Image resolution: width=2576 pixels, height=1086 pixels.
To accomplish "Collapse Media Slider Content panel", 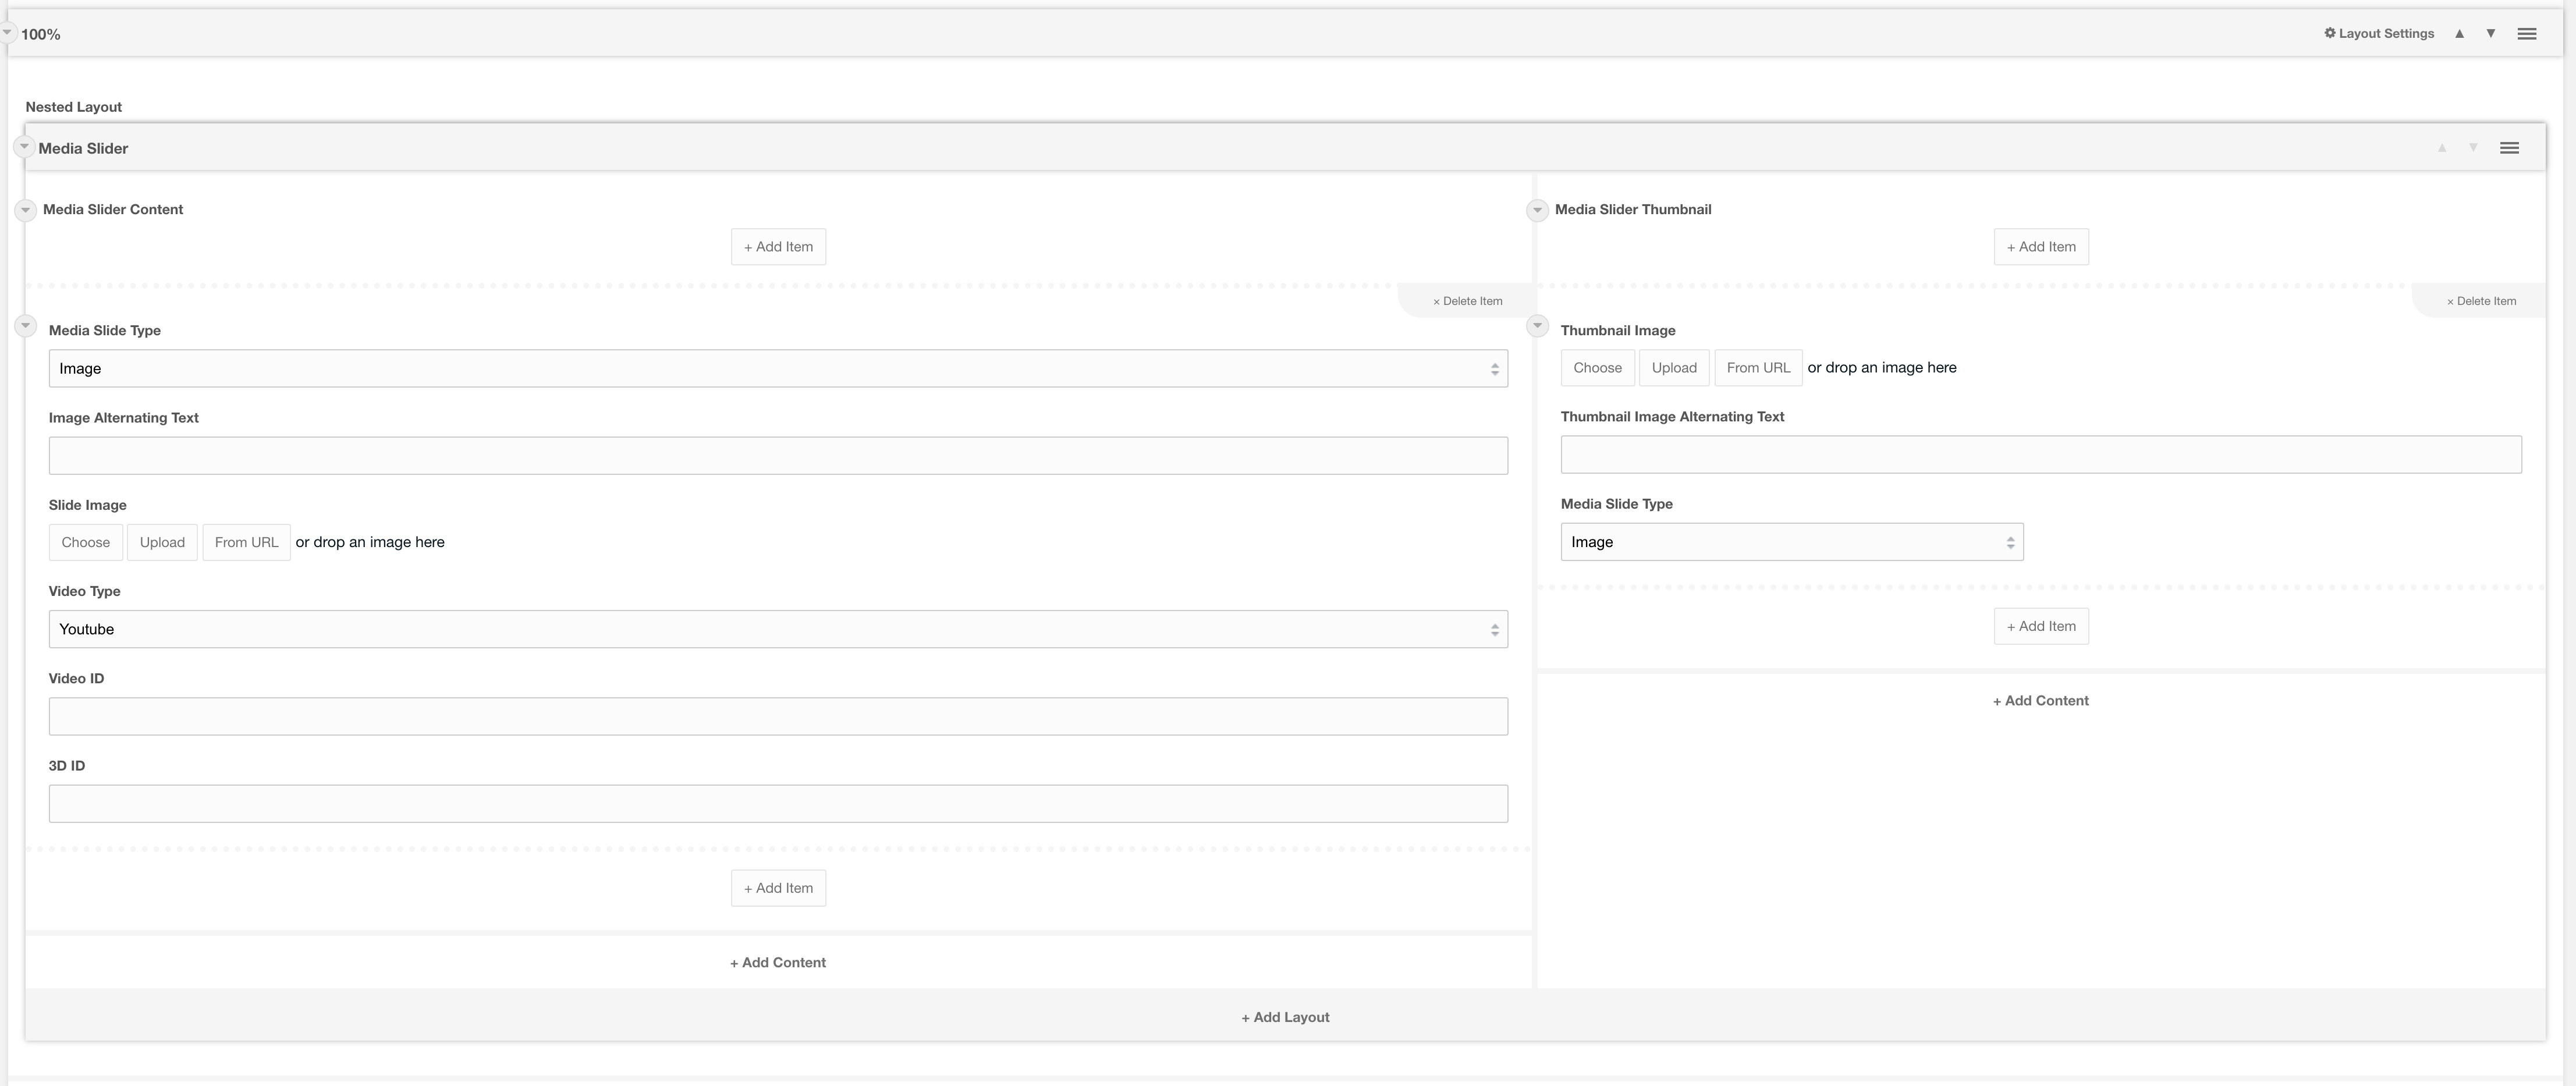I will (26, 210).
